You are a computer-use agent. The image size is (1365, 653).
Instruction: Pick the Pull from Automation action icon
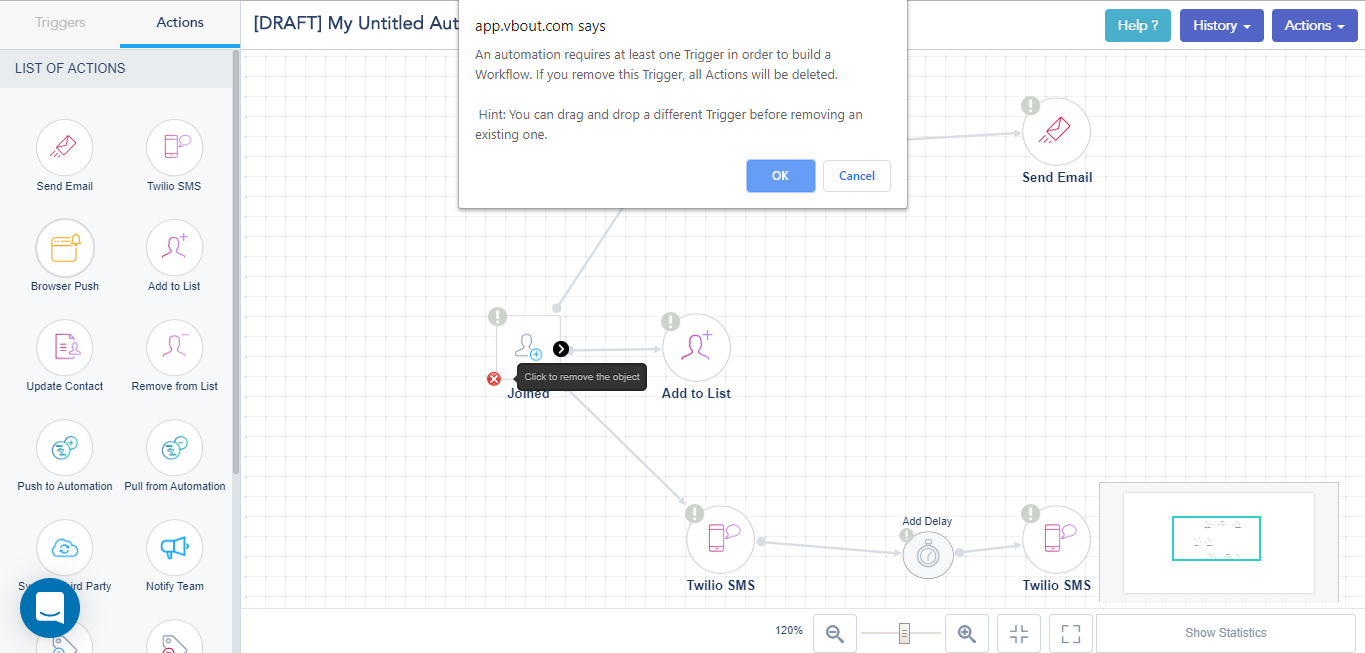pyautogui.click(x=175, y=448)
